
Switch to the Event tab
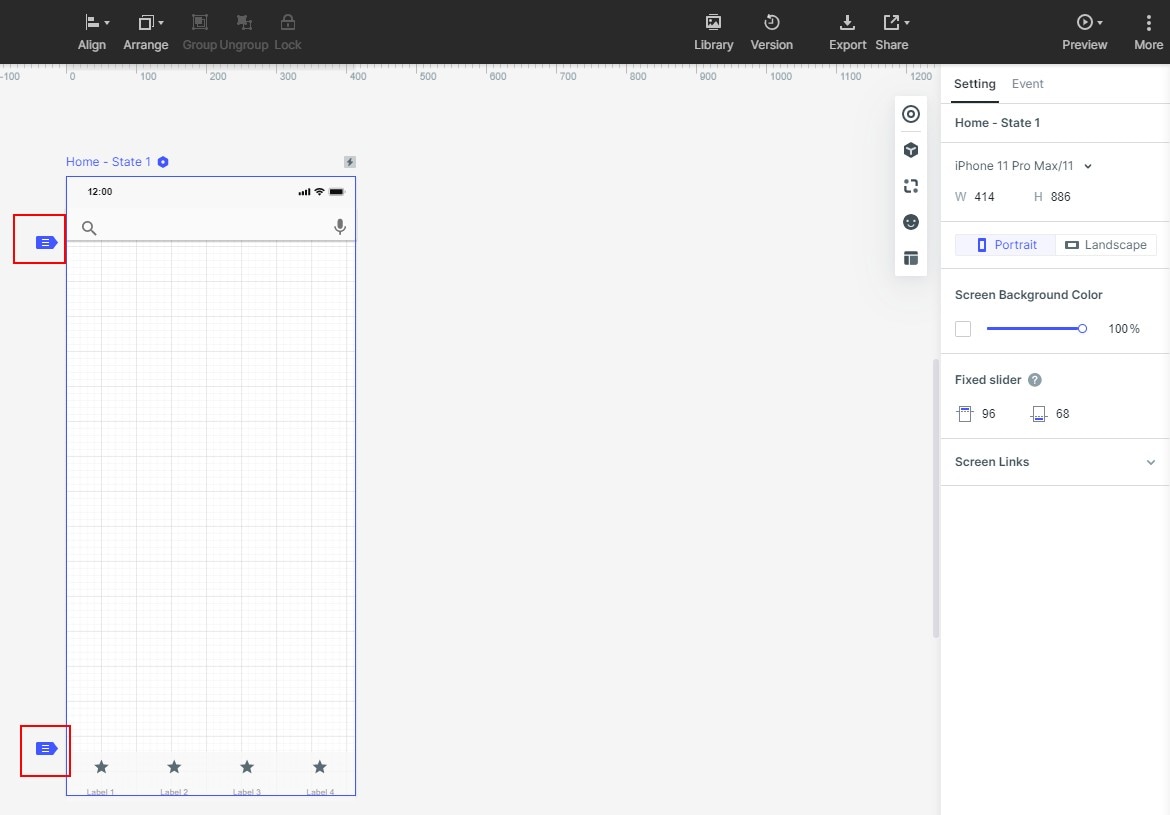coord(1027,84)
